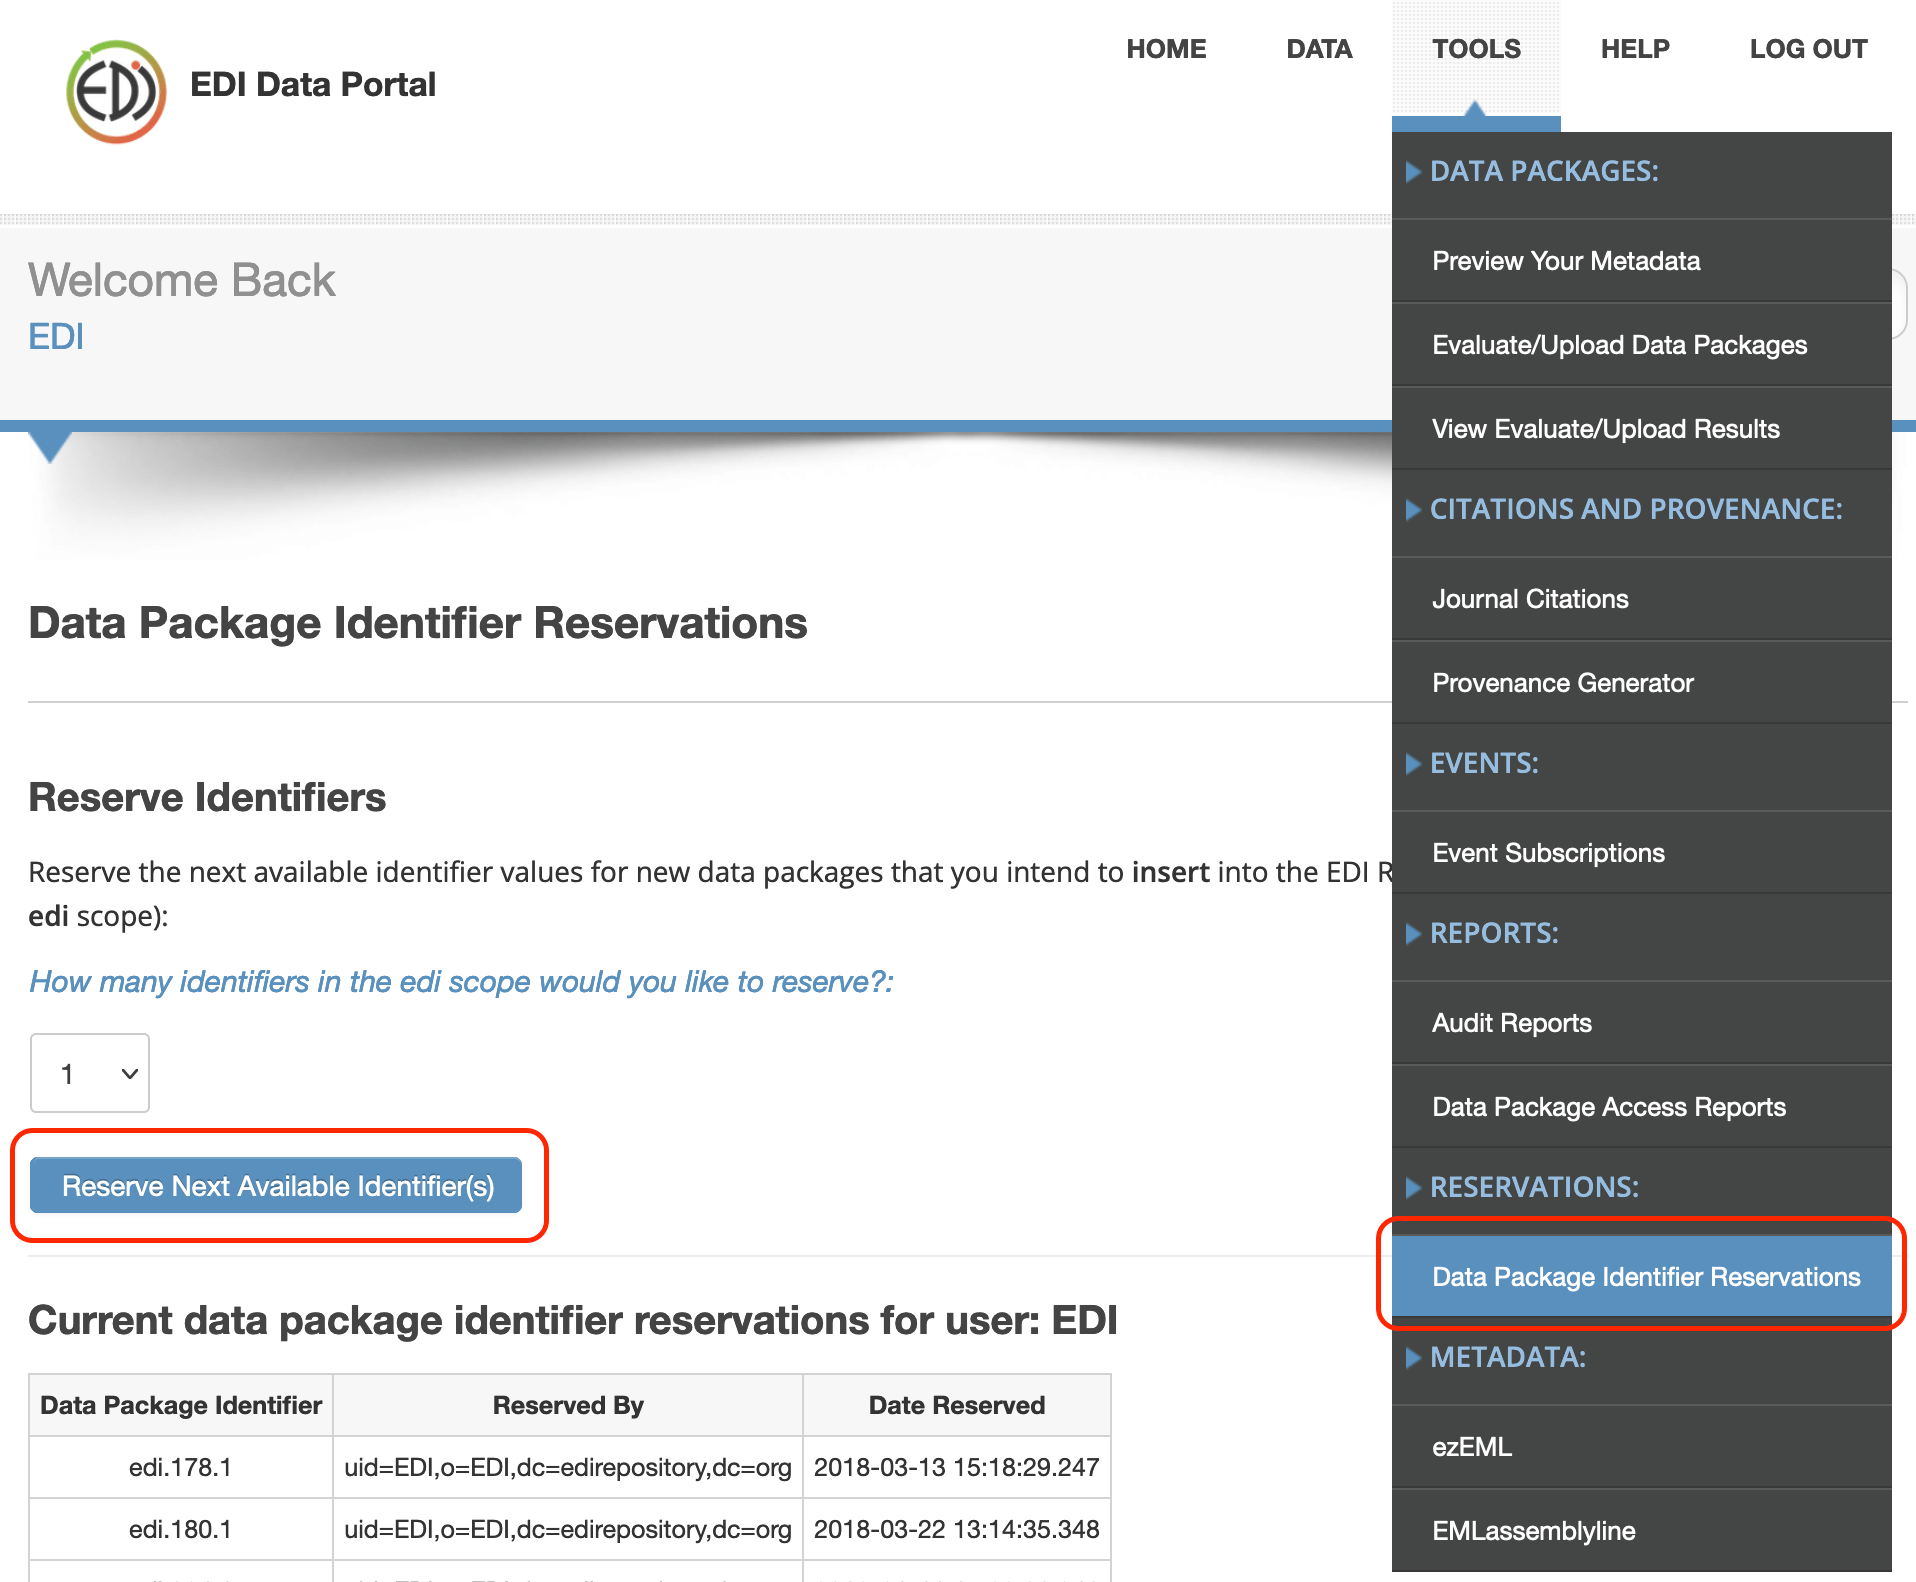Click date 2018-03-13 15:18:29.247
The image size is (1916, 1582).
point(957,1467)
